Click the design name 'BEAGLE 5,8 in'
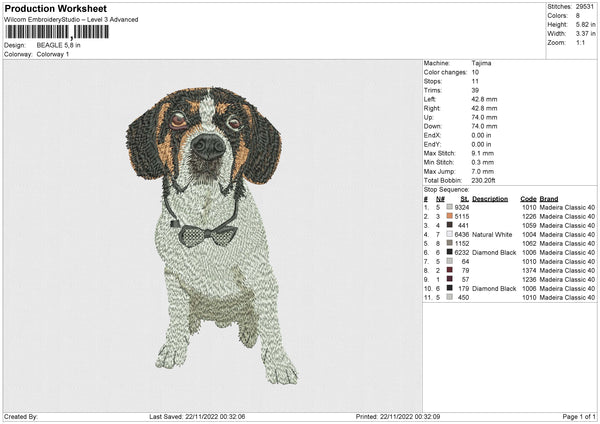Image resolution: width=600 pixels, height=424 pixels. (59, 45)
